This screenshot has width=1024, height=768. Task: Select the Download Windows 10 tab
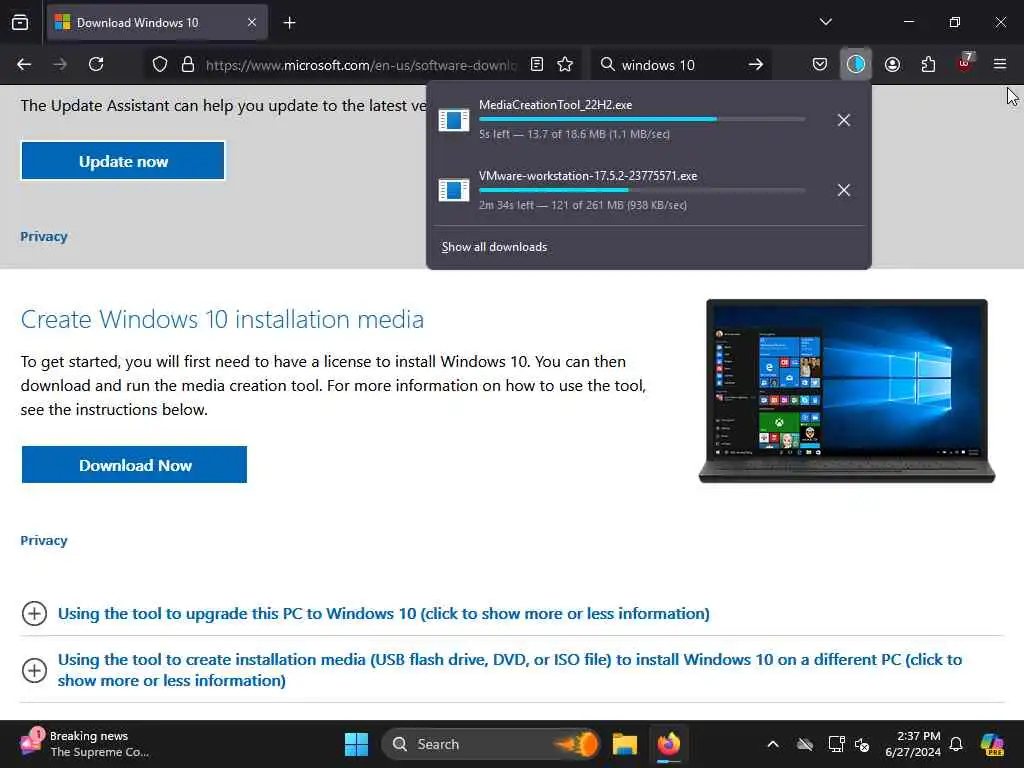pyautogui.click(x=157, y=23)
